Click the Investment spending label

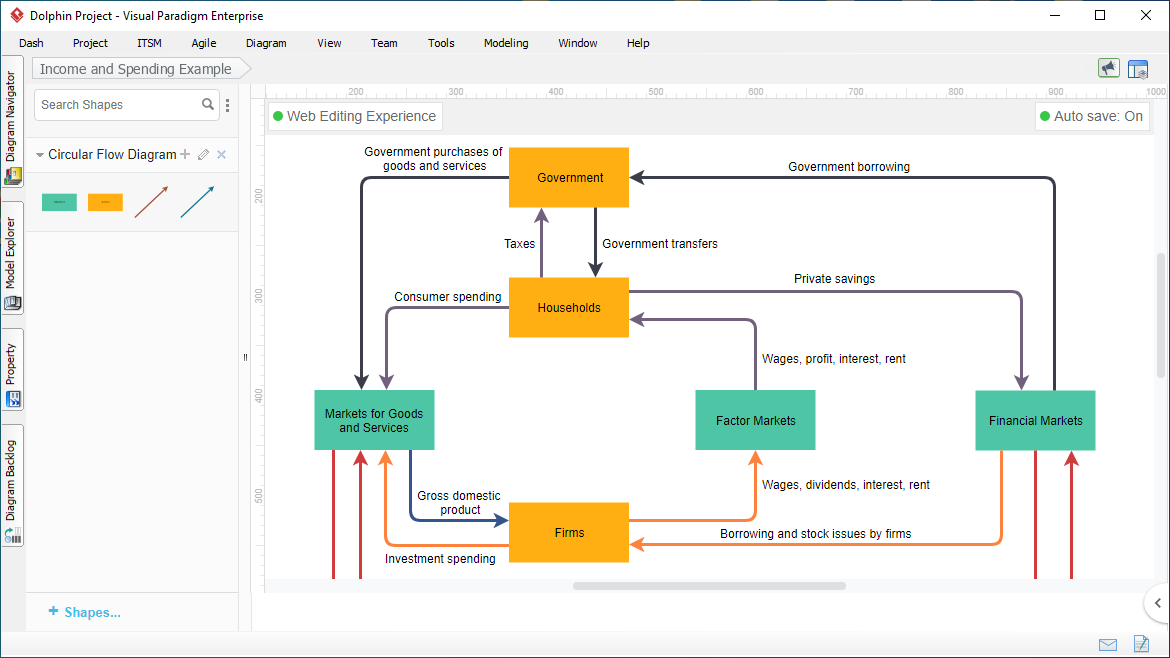pos(440,559)
